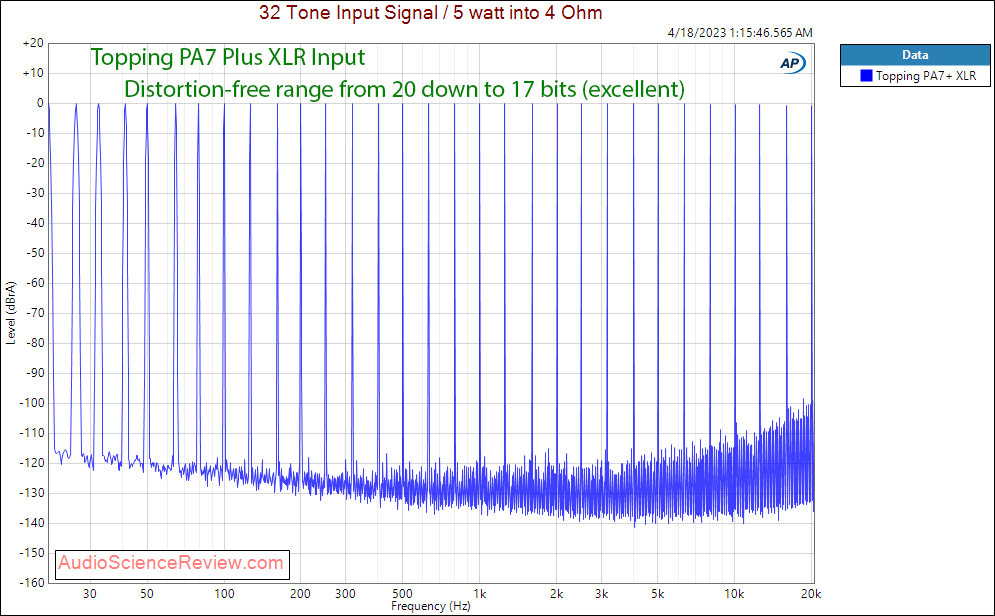This screenshot has width=995, height=616.
Task: Click the "0" level axis label
Action: tap(40, 103)
